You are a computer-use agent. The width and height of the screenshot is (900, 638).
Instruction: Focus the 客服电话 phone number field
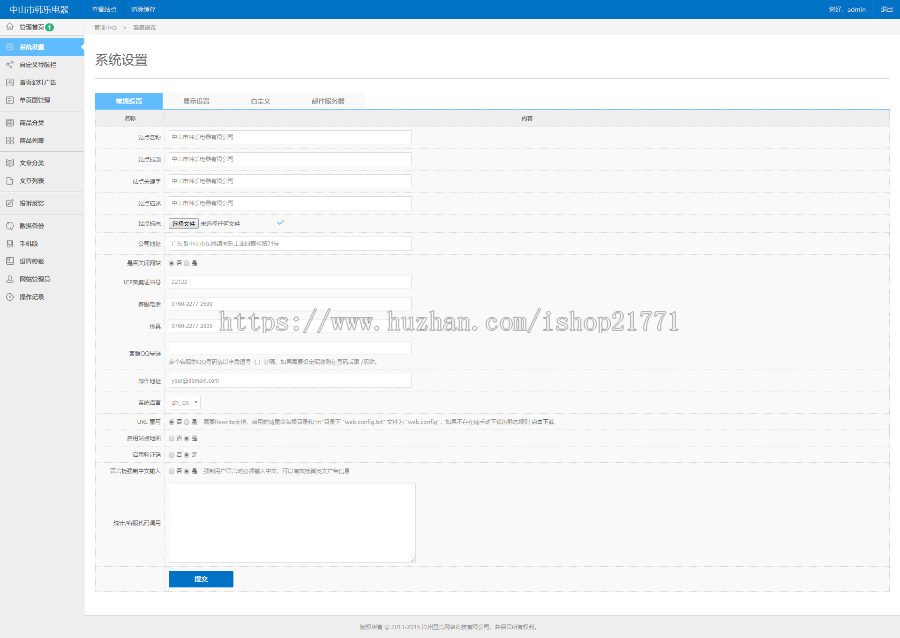pyautogui.click(x=290, y=304)
